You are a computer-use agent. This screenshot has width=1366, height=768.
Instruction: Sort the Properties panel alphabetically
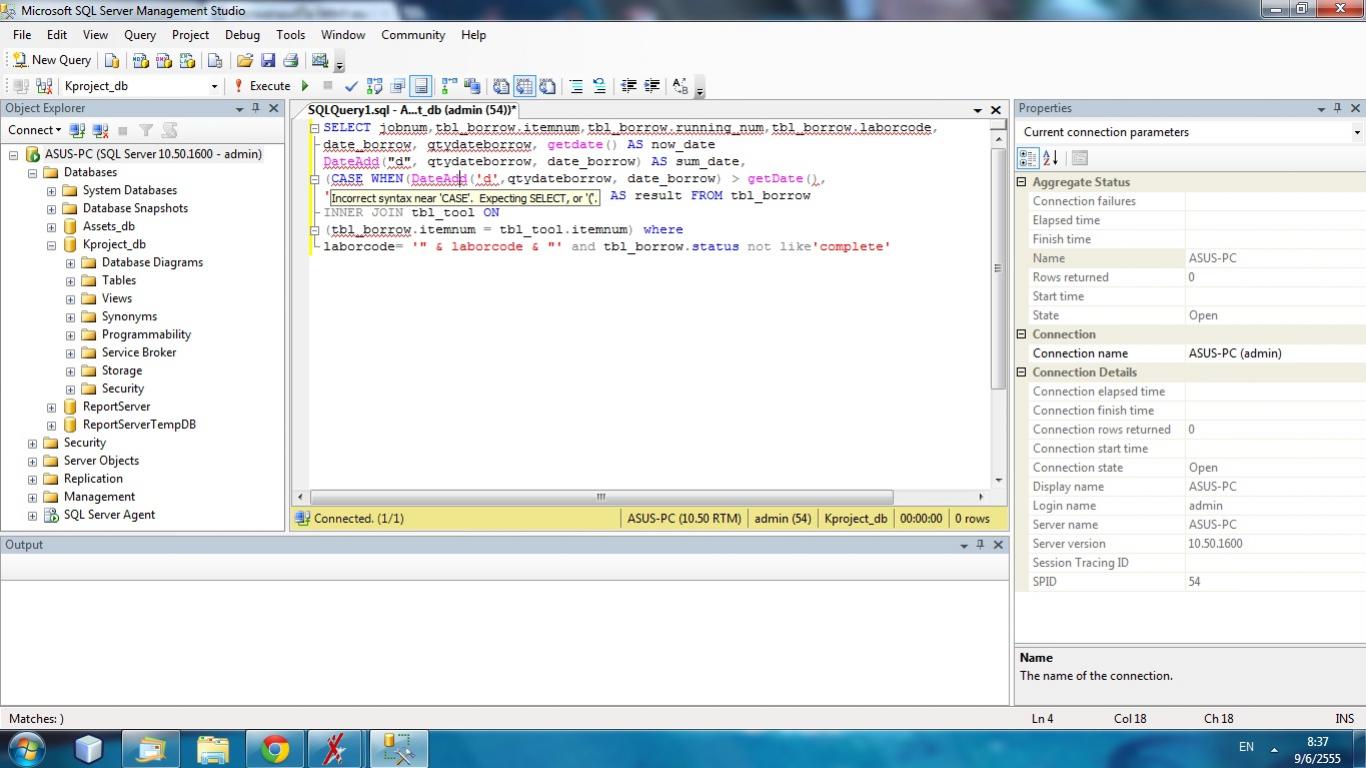(x=1050, y=158)
